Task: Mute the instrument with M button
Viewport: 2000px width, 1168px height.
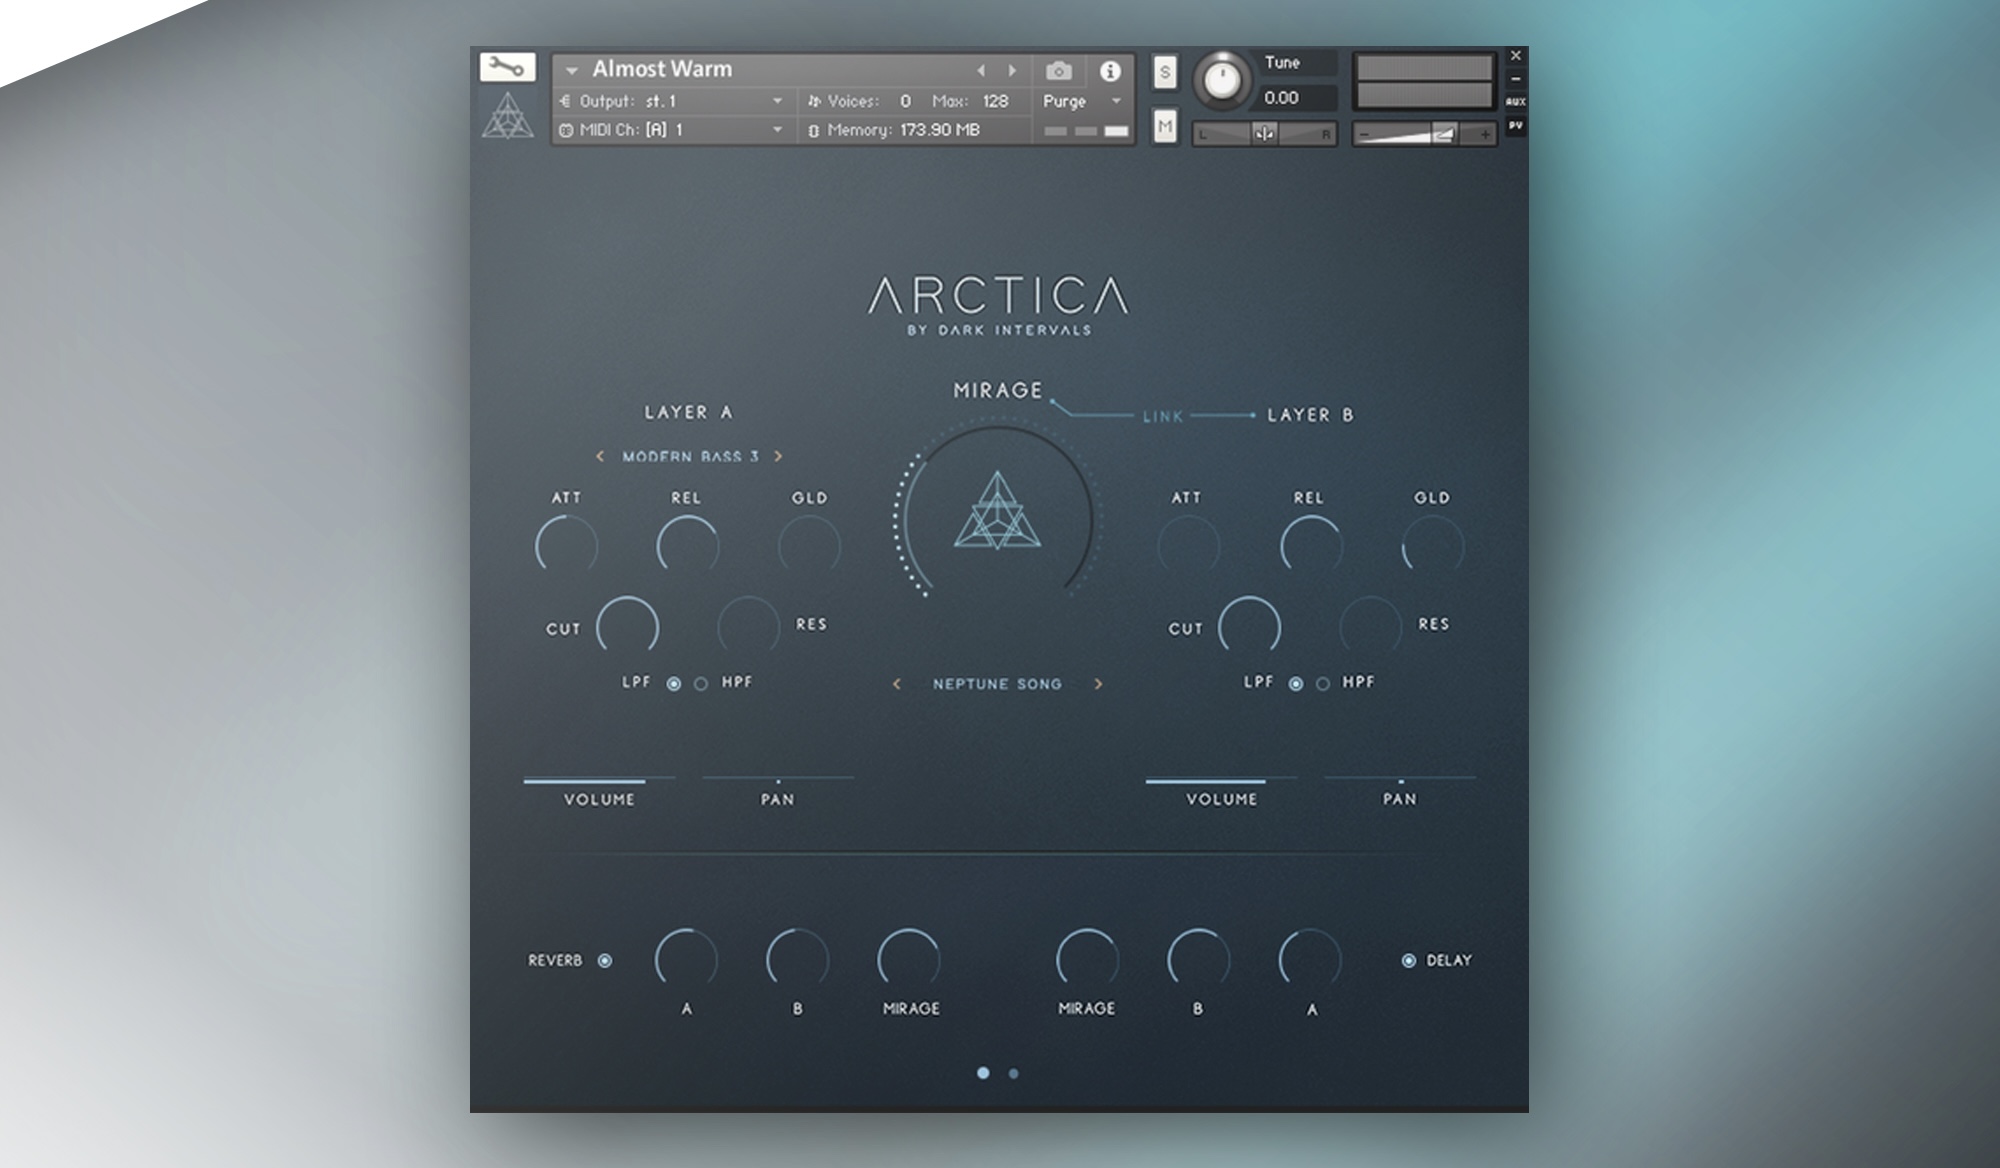Action: coord(1165,126)
